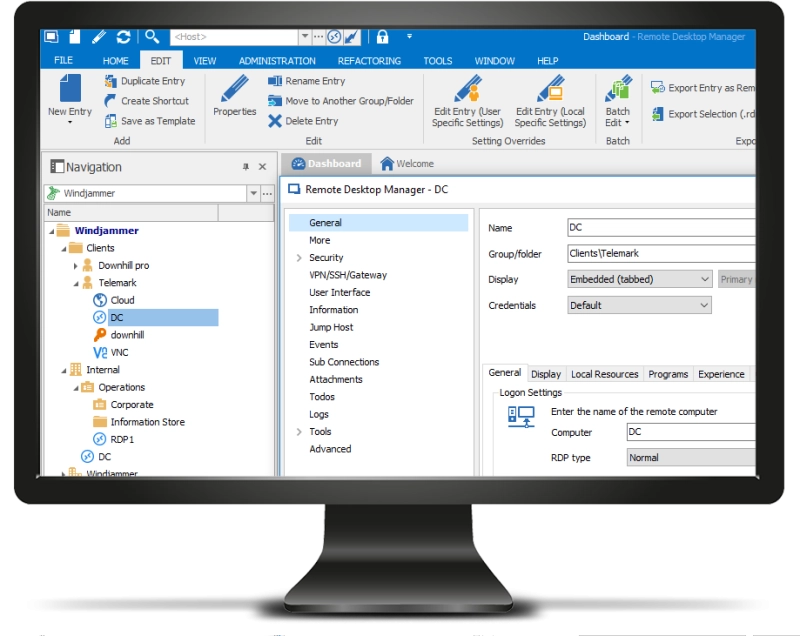Open the REFACTORING ribbon tab
800x636 pixels.
click(369, 61)
